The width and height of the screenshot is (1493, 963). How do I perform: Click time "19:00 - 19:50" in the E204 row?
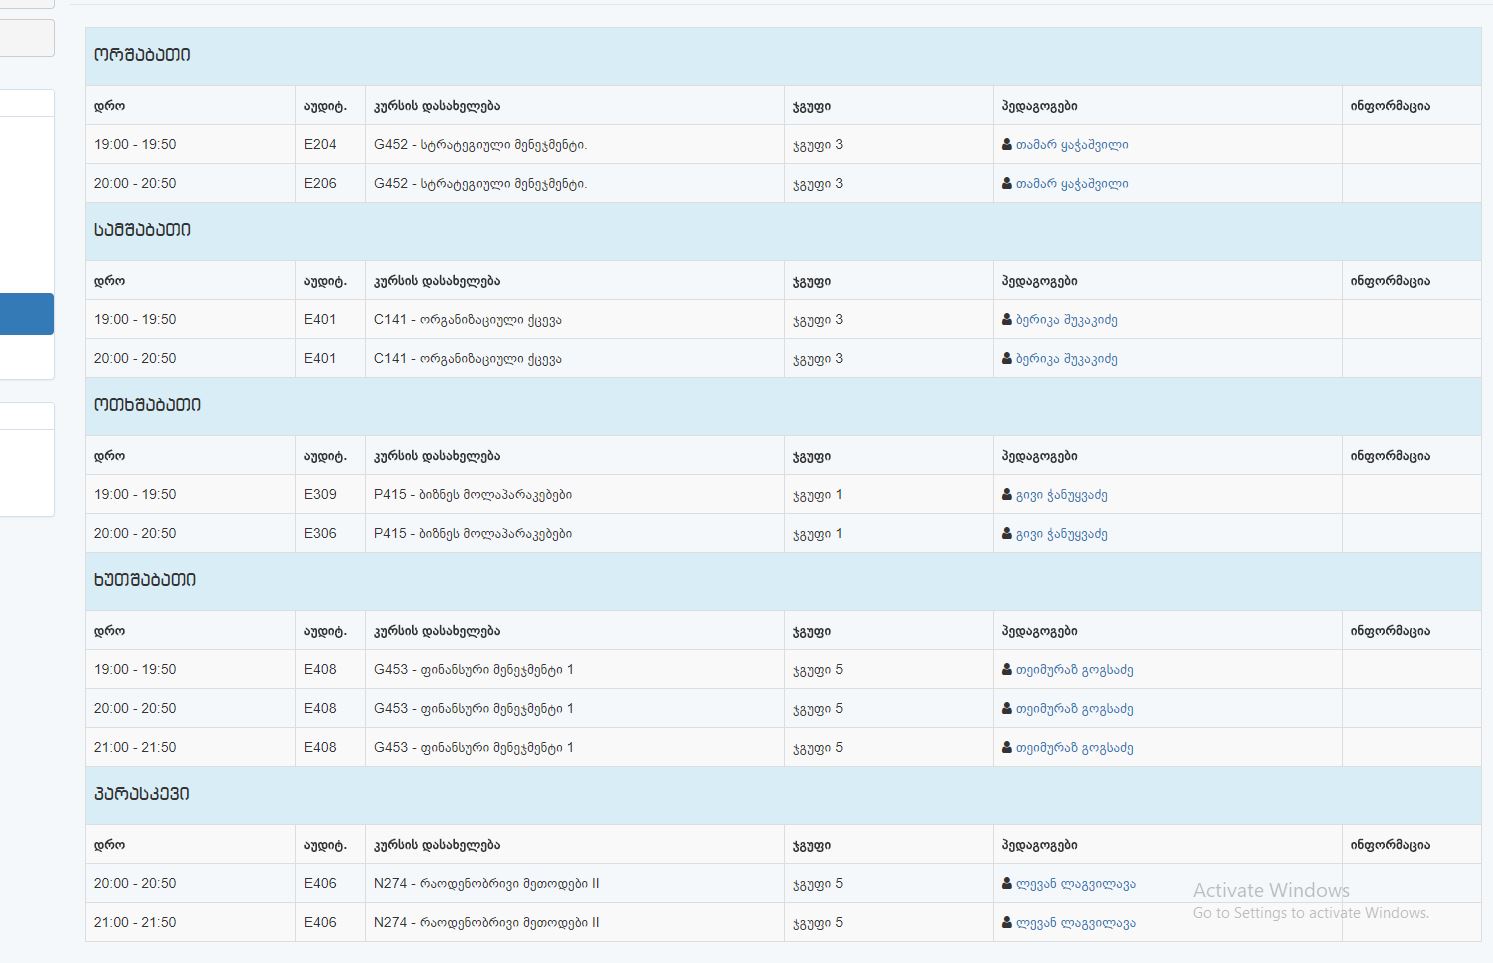point(135,145)
